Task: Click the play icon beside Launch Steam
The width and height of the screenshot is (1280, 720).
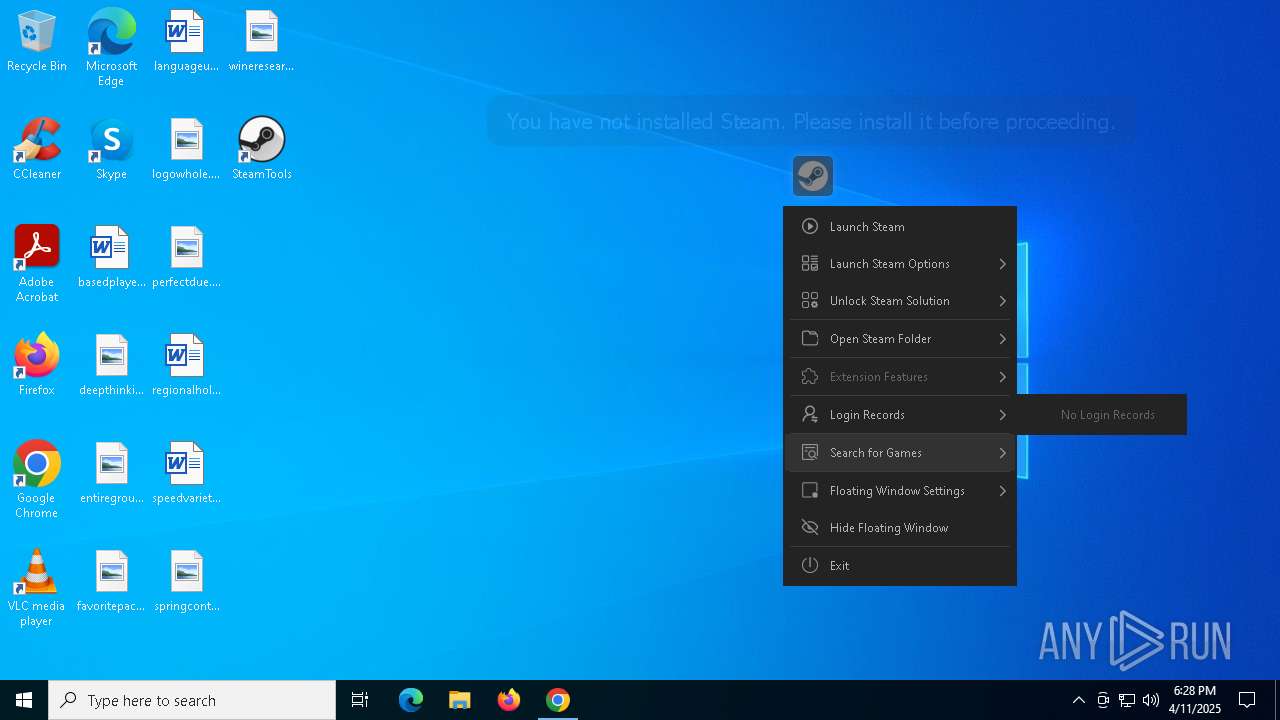Action: 810,227
